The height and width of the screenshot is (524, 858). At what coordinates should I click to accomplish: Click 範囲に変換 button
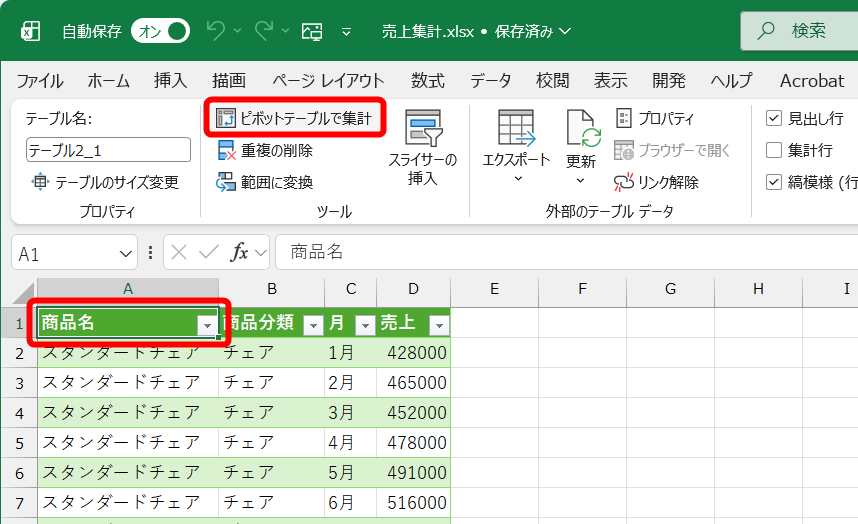[x=265, y=182]
